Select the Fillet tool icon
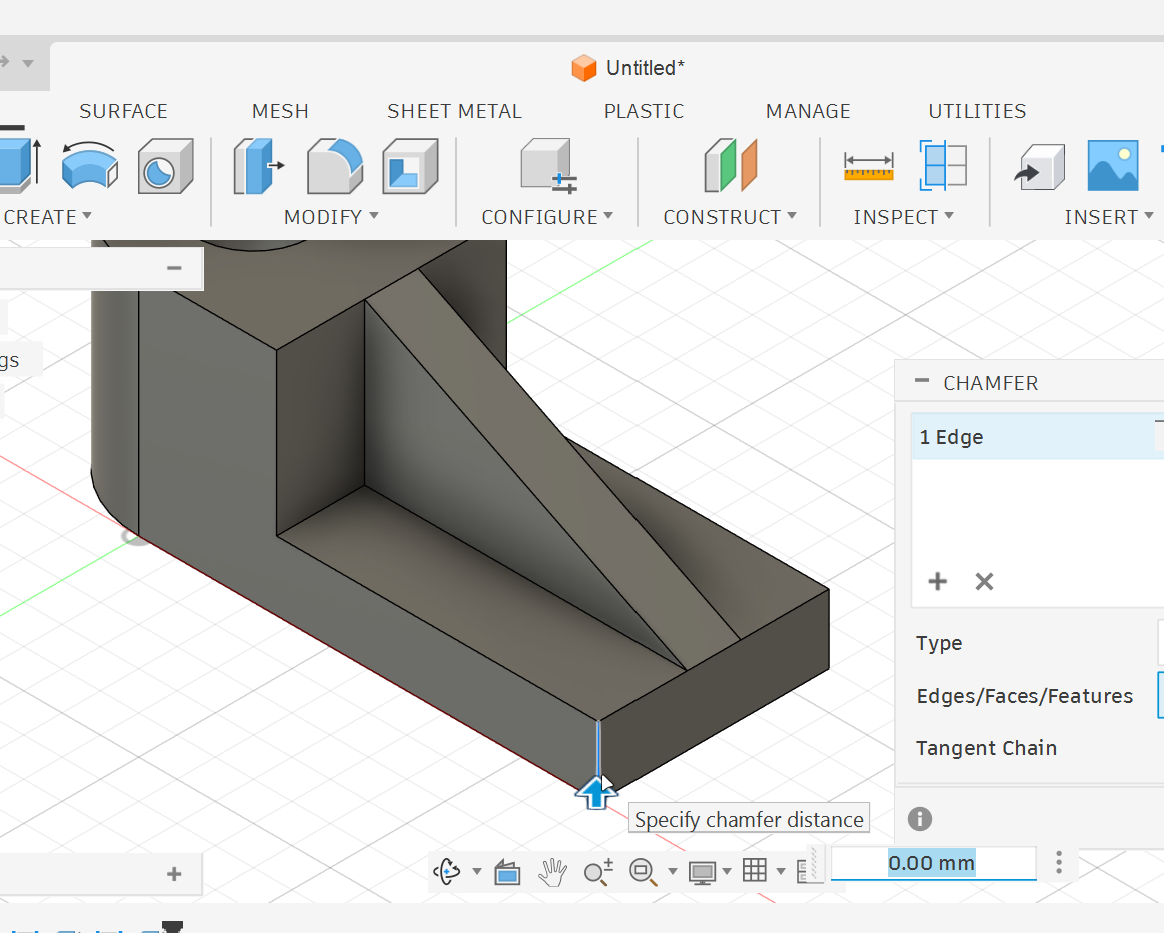The width and height of the screenshot is (1164, 933). point(335,166)
